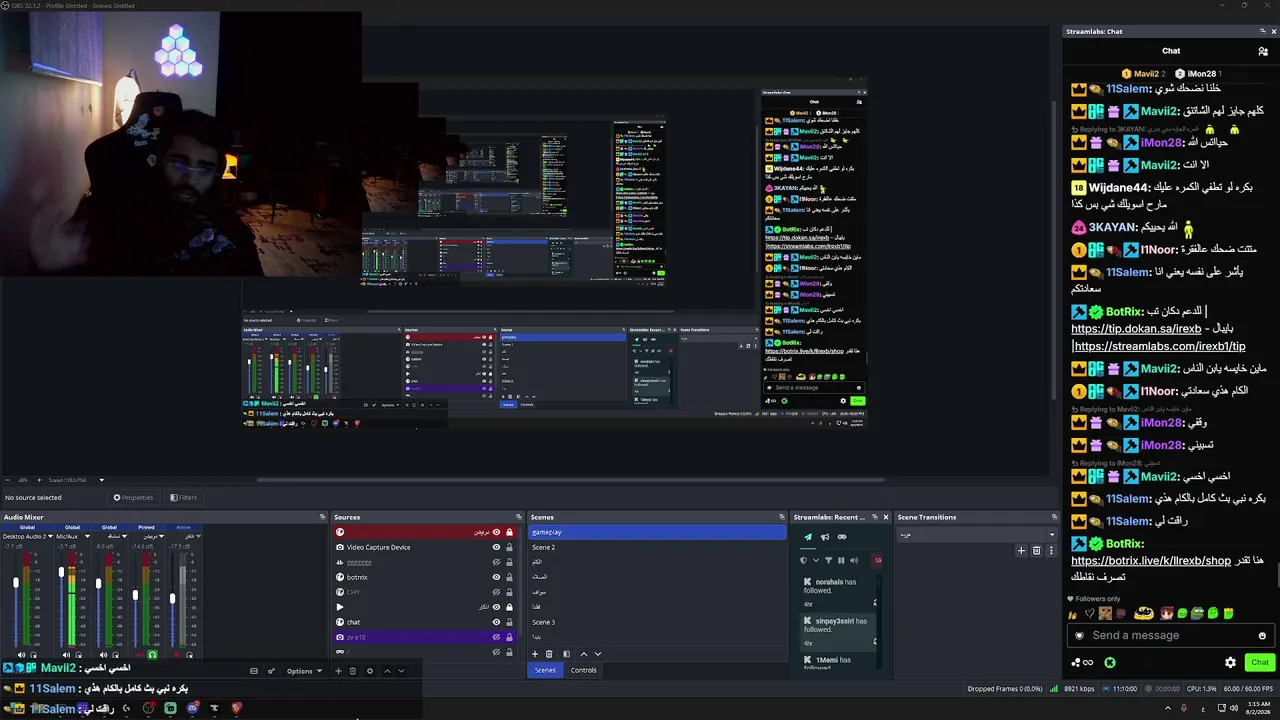Delete the selected scene with the trash icon

(x=549, y=654)
